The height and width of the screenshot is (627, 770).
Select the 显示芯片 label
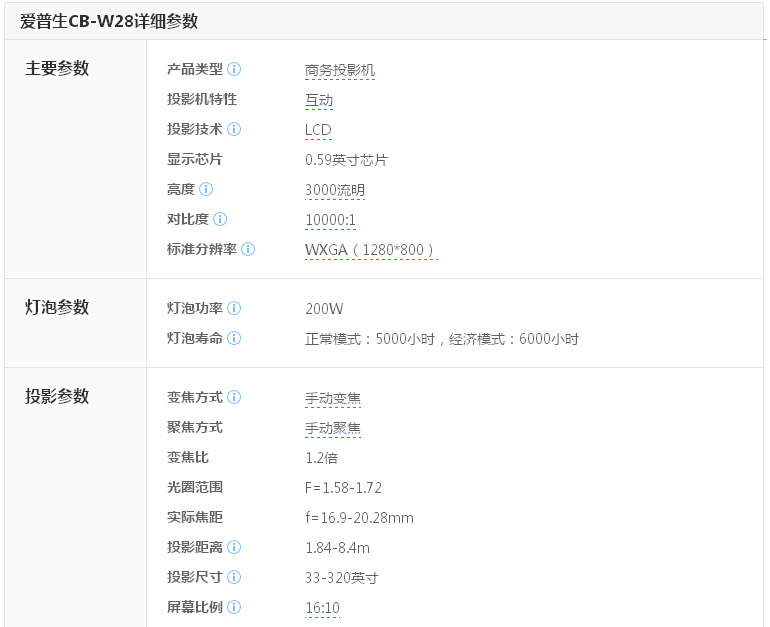(195, 159)
